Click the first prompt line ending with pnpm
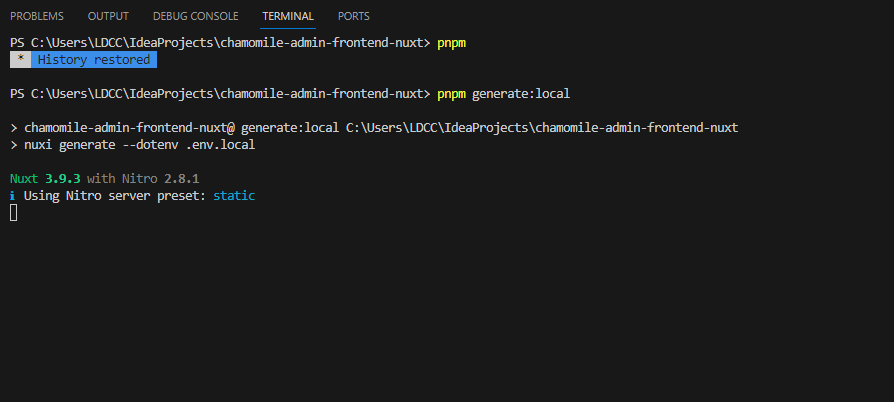Viewport: 894px width, 402px height. coord(238,43)
